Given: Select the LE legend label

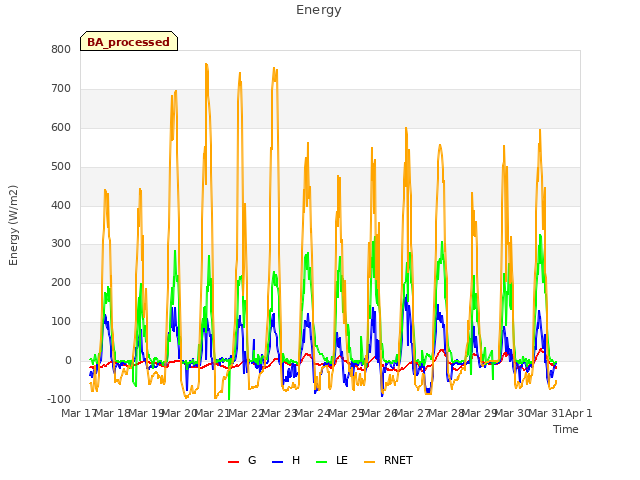Looking at the screenshot, I should (342, 460).
